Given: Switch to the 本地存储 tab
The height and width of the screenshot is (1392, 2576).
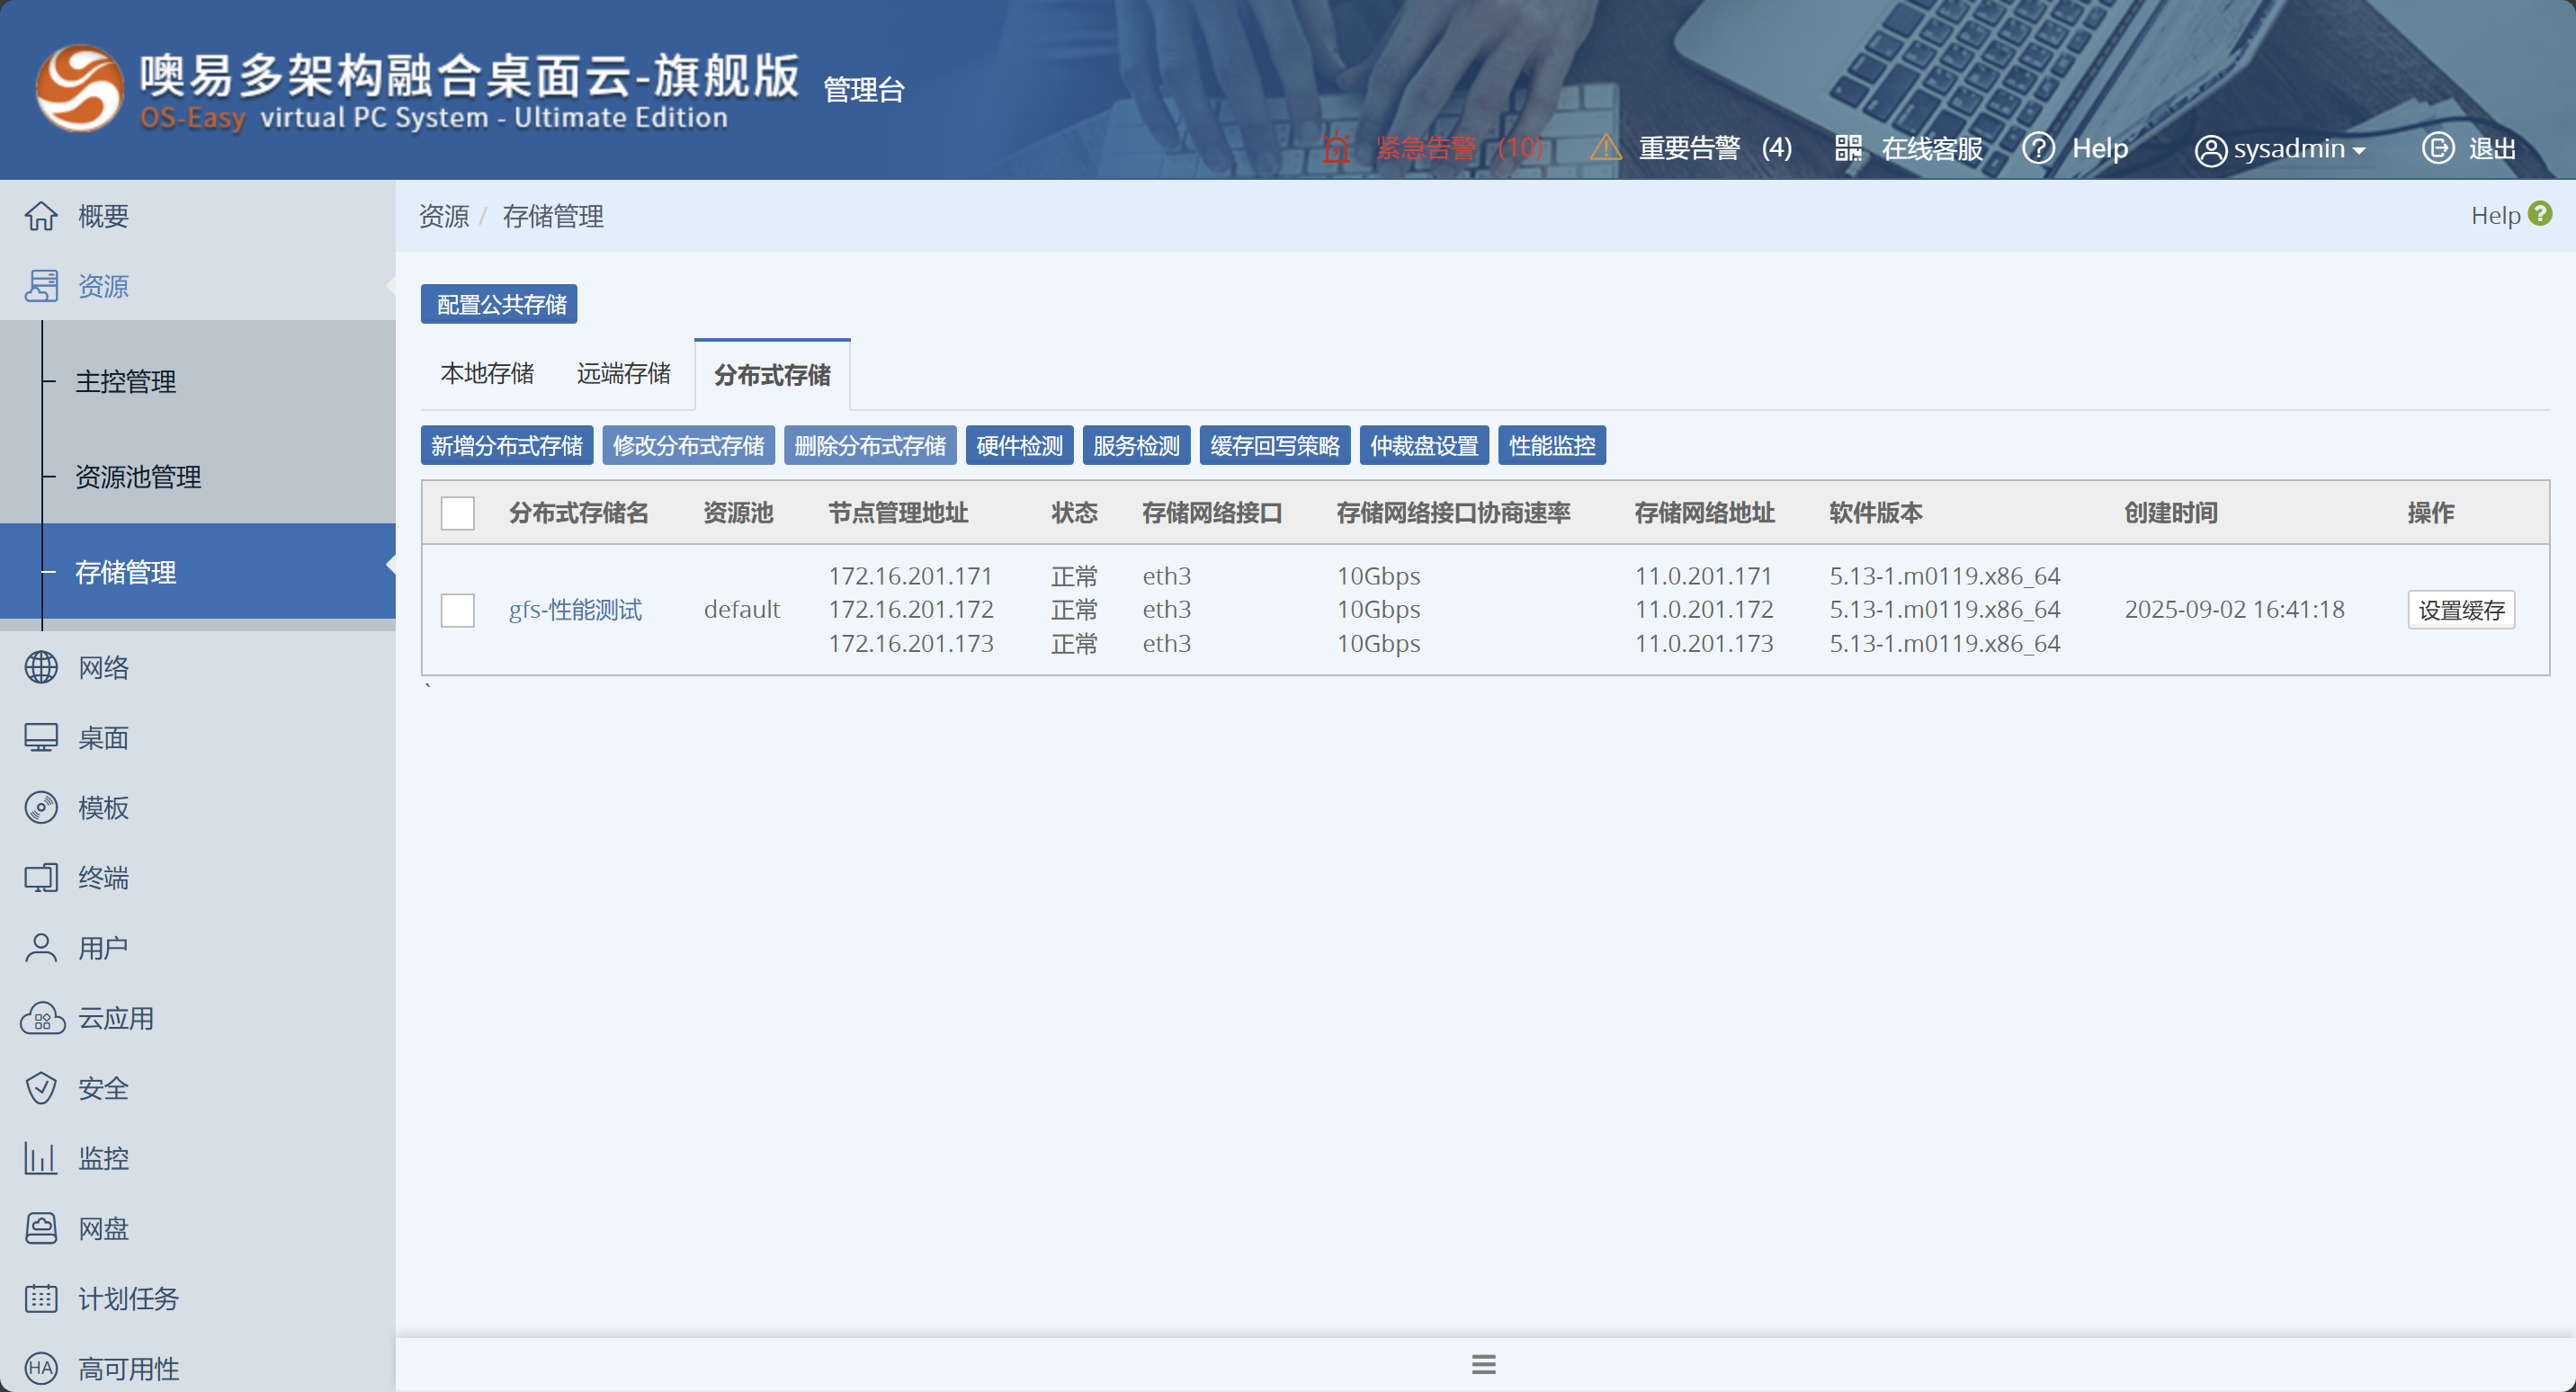Looking at the screenshot, I should pyautogui.click(x=487, y=374).
